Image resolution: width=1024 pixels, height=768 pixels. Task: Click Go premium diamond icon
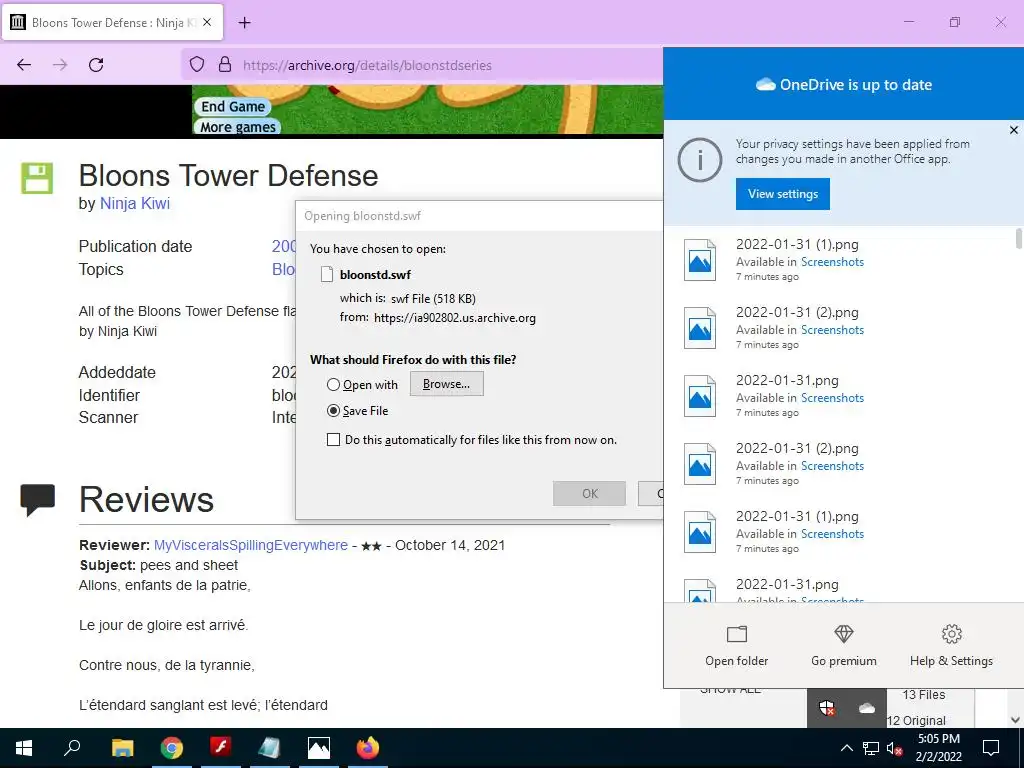pos(844,633)
